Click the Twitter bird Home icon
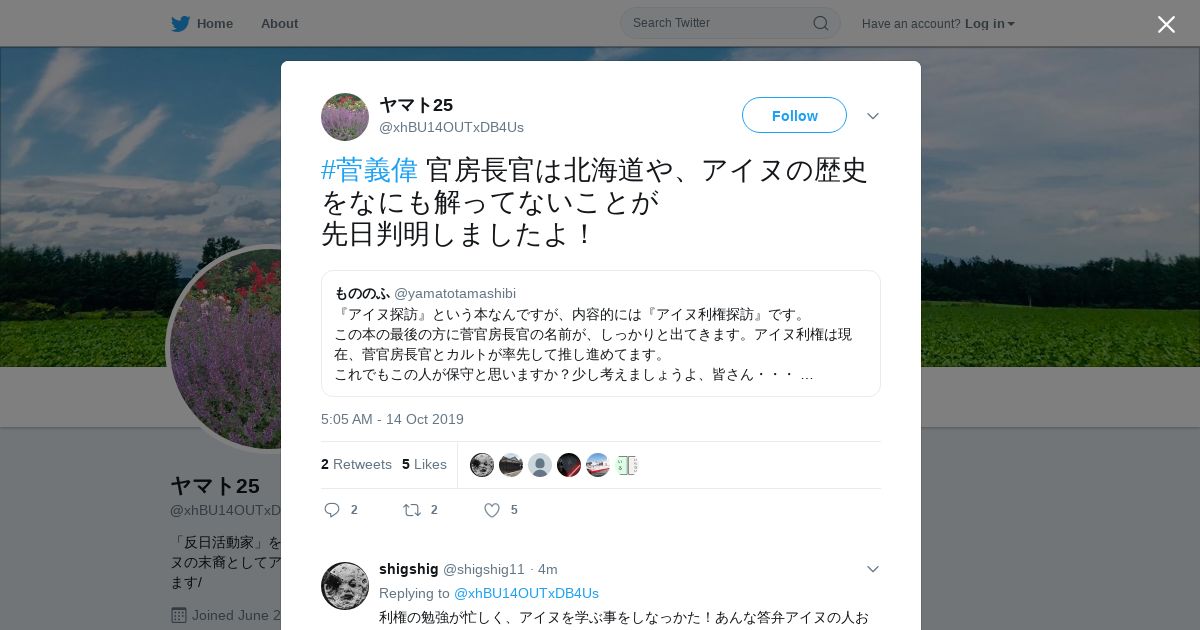1200x630 pixels. click(x=180, y=23)
